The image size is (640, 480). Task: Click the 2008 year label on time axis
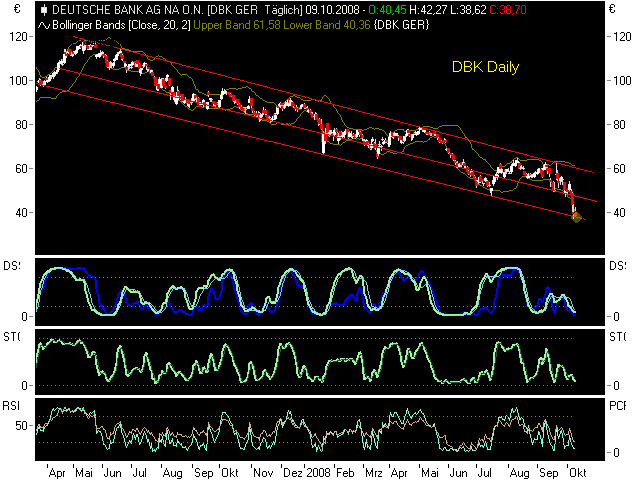click(318, 473)
